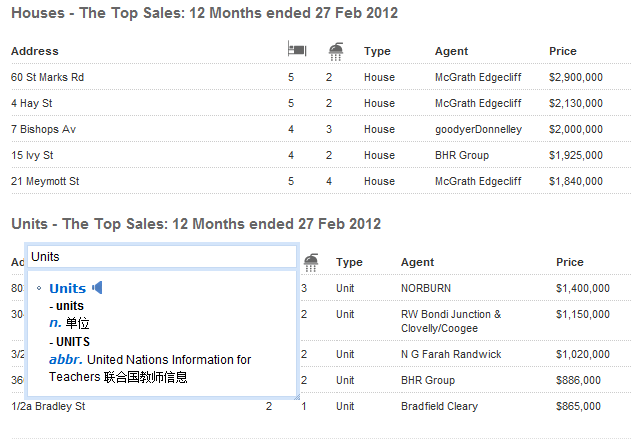This screenshot has width=632, height=440.
Task: Click the NORBURN agent entry
Action: 425,288
